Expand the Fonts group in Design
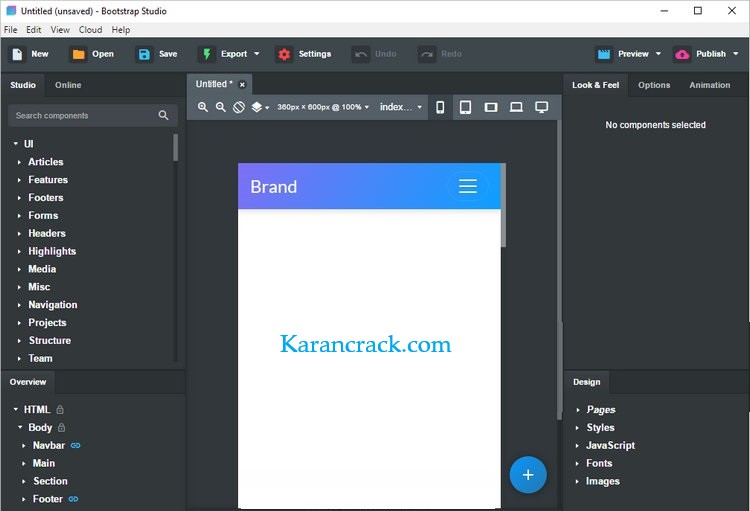 click(x=577, y=464)
